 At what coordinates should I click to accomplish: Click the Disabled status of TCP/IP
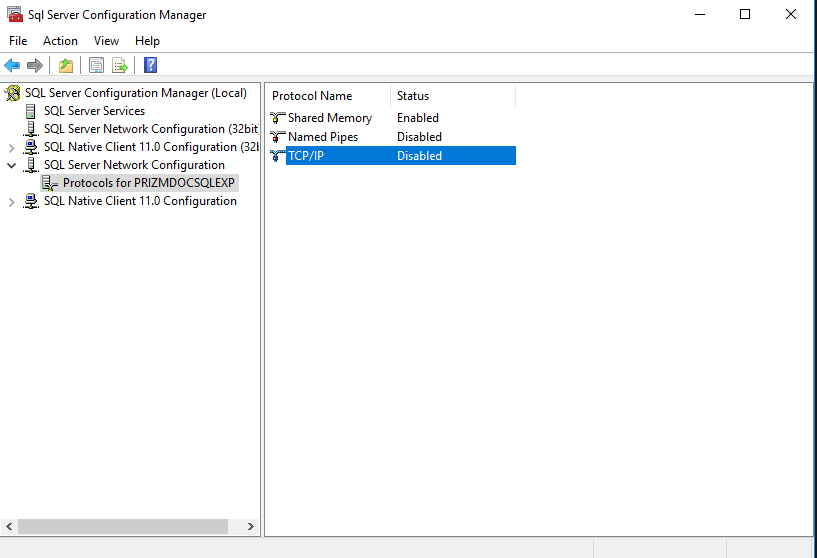coord(419,155)
